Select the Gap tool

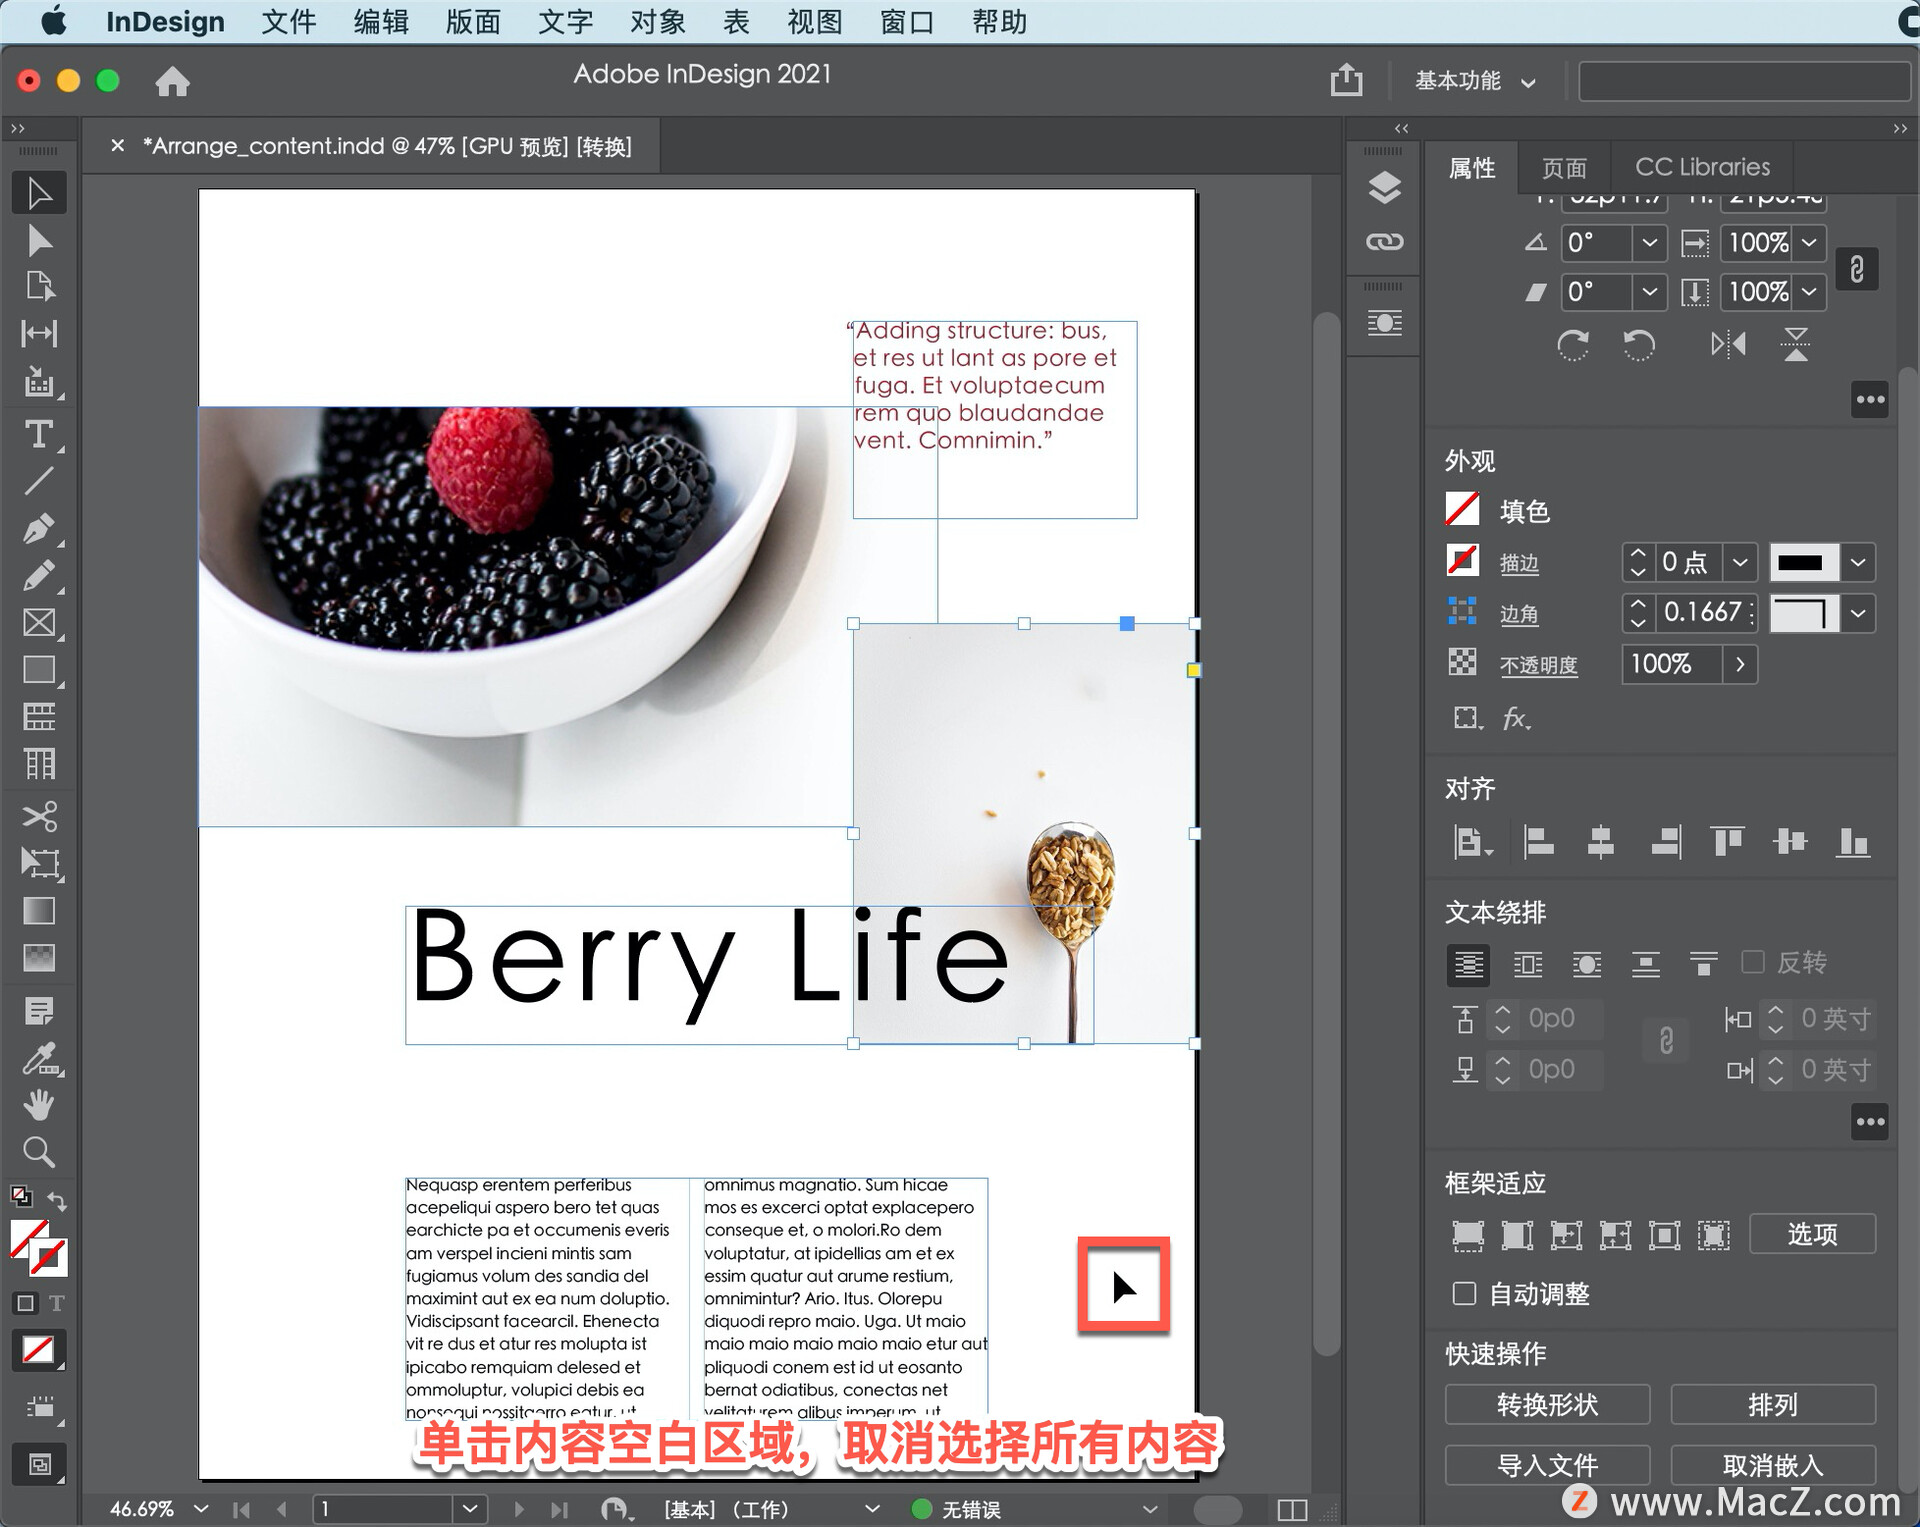coord(39,334)
